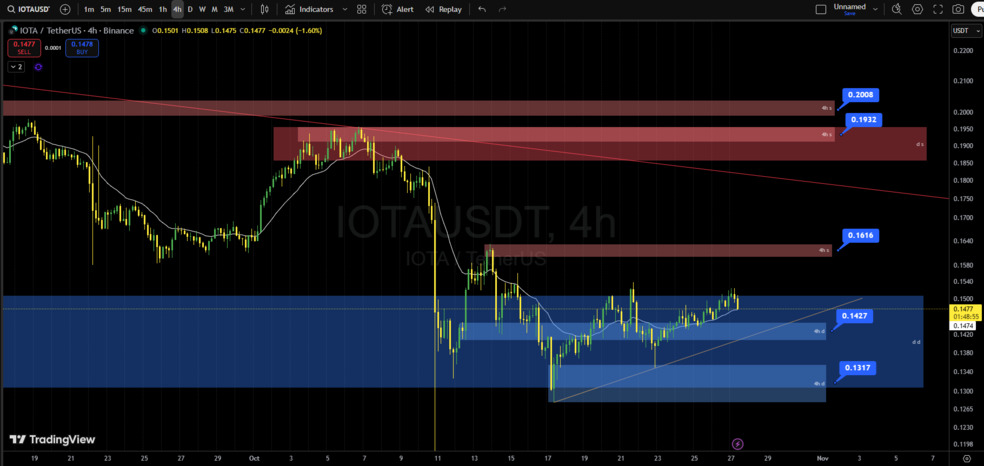Screen dimensions: 984x466
Task: Collapse the indicator legend showing 2
Action: coord(16,67)
